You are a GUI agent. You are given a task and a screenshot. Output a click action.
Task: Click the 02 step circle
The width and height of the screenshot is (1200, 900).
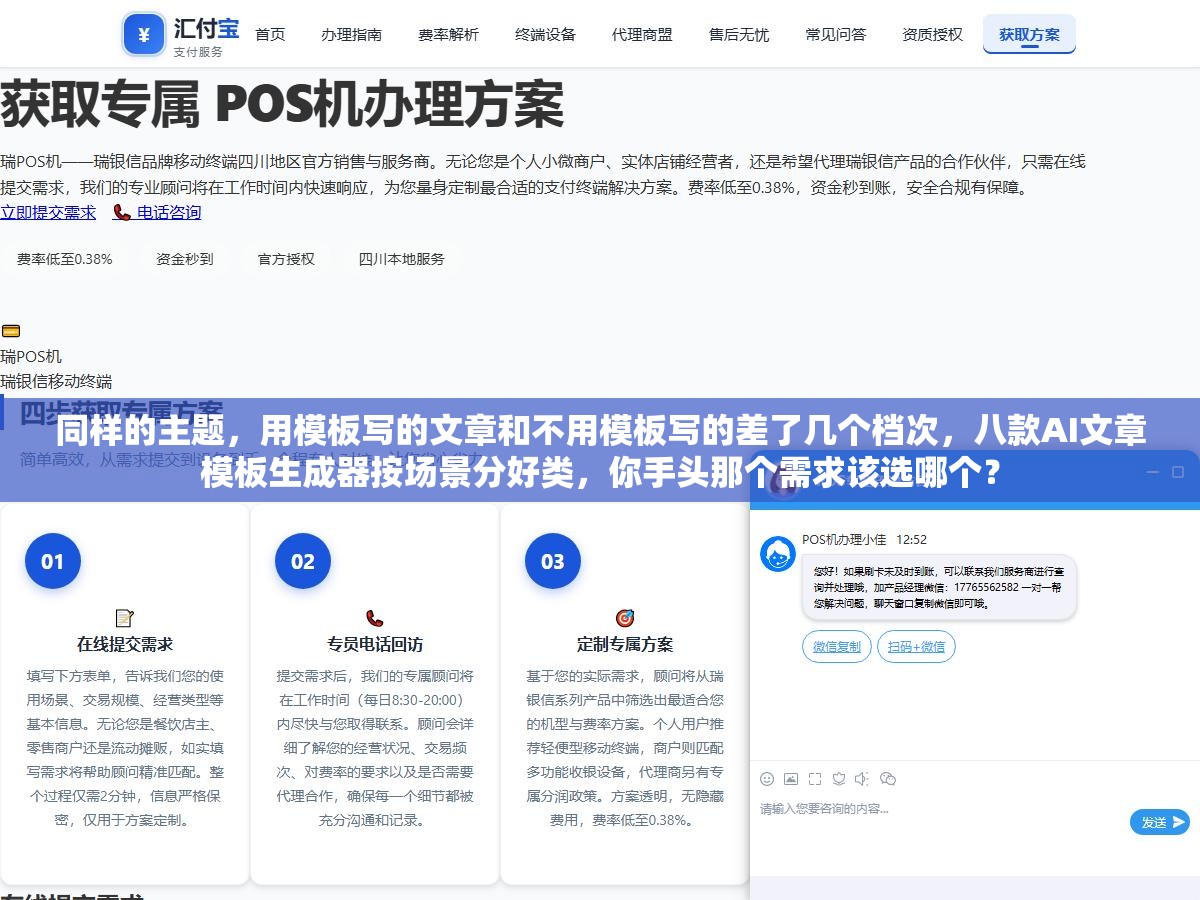303,561
